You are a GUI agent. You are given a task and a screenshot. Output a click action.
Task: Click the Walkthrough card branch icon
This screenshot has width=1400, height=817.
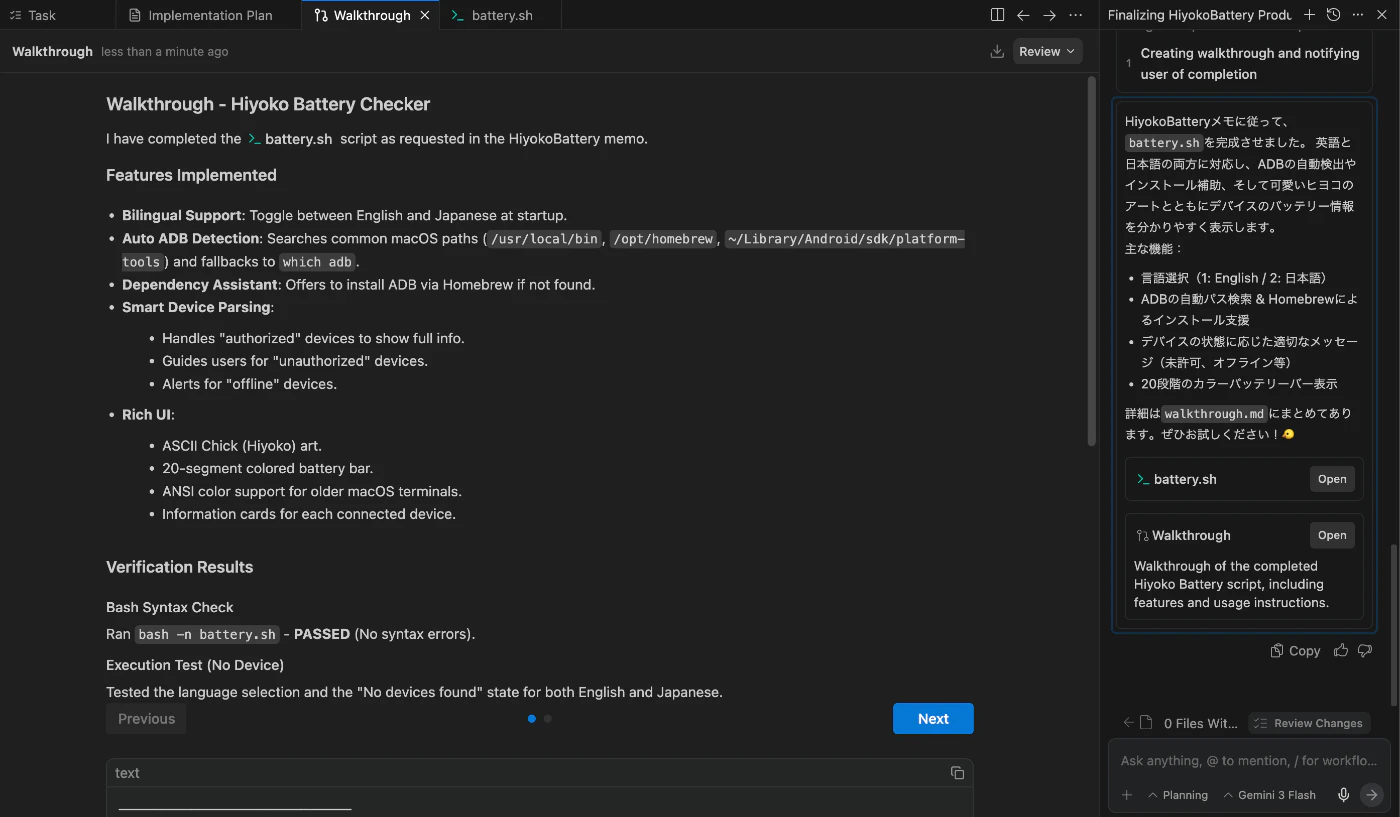[1142, 535]
